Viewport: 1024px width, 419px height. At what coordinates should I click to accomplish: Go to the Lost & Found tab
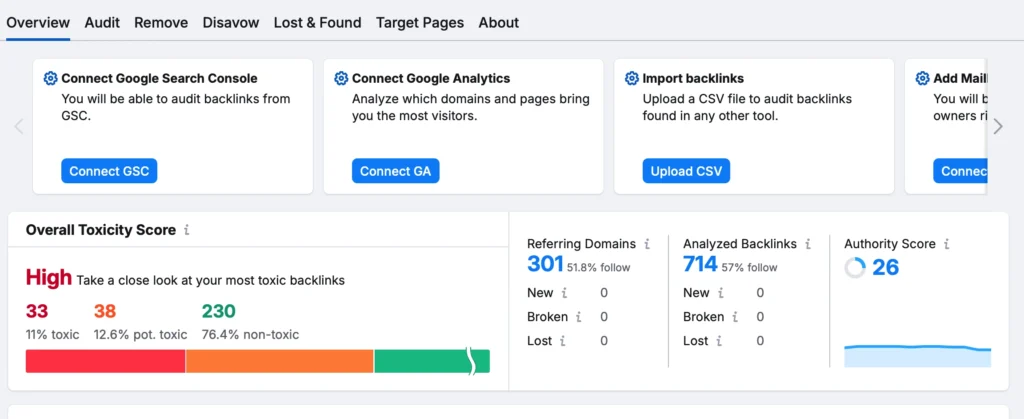[317, 22]
